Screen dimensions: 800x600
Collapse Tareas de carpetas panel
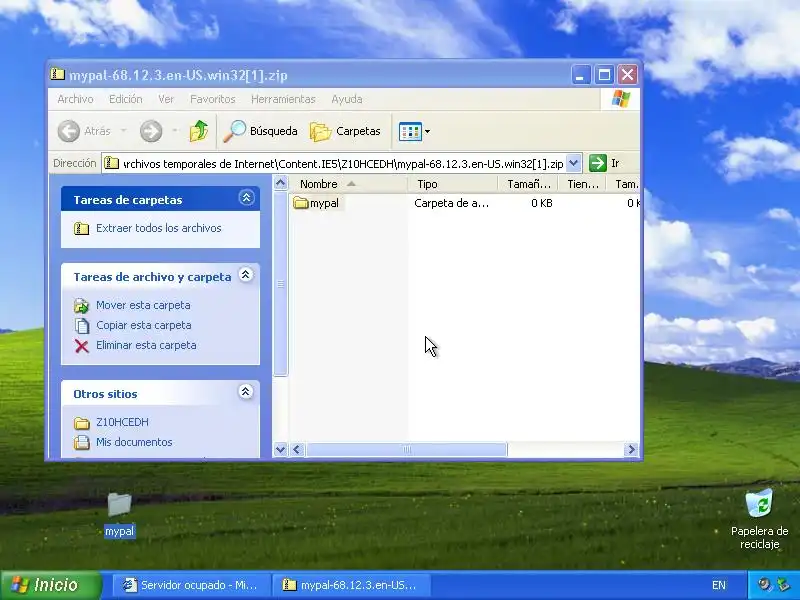click(x=246, y=198)
